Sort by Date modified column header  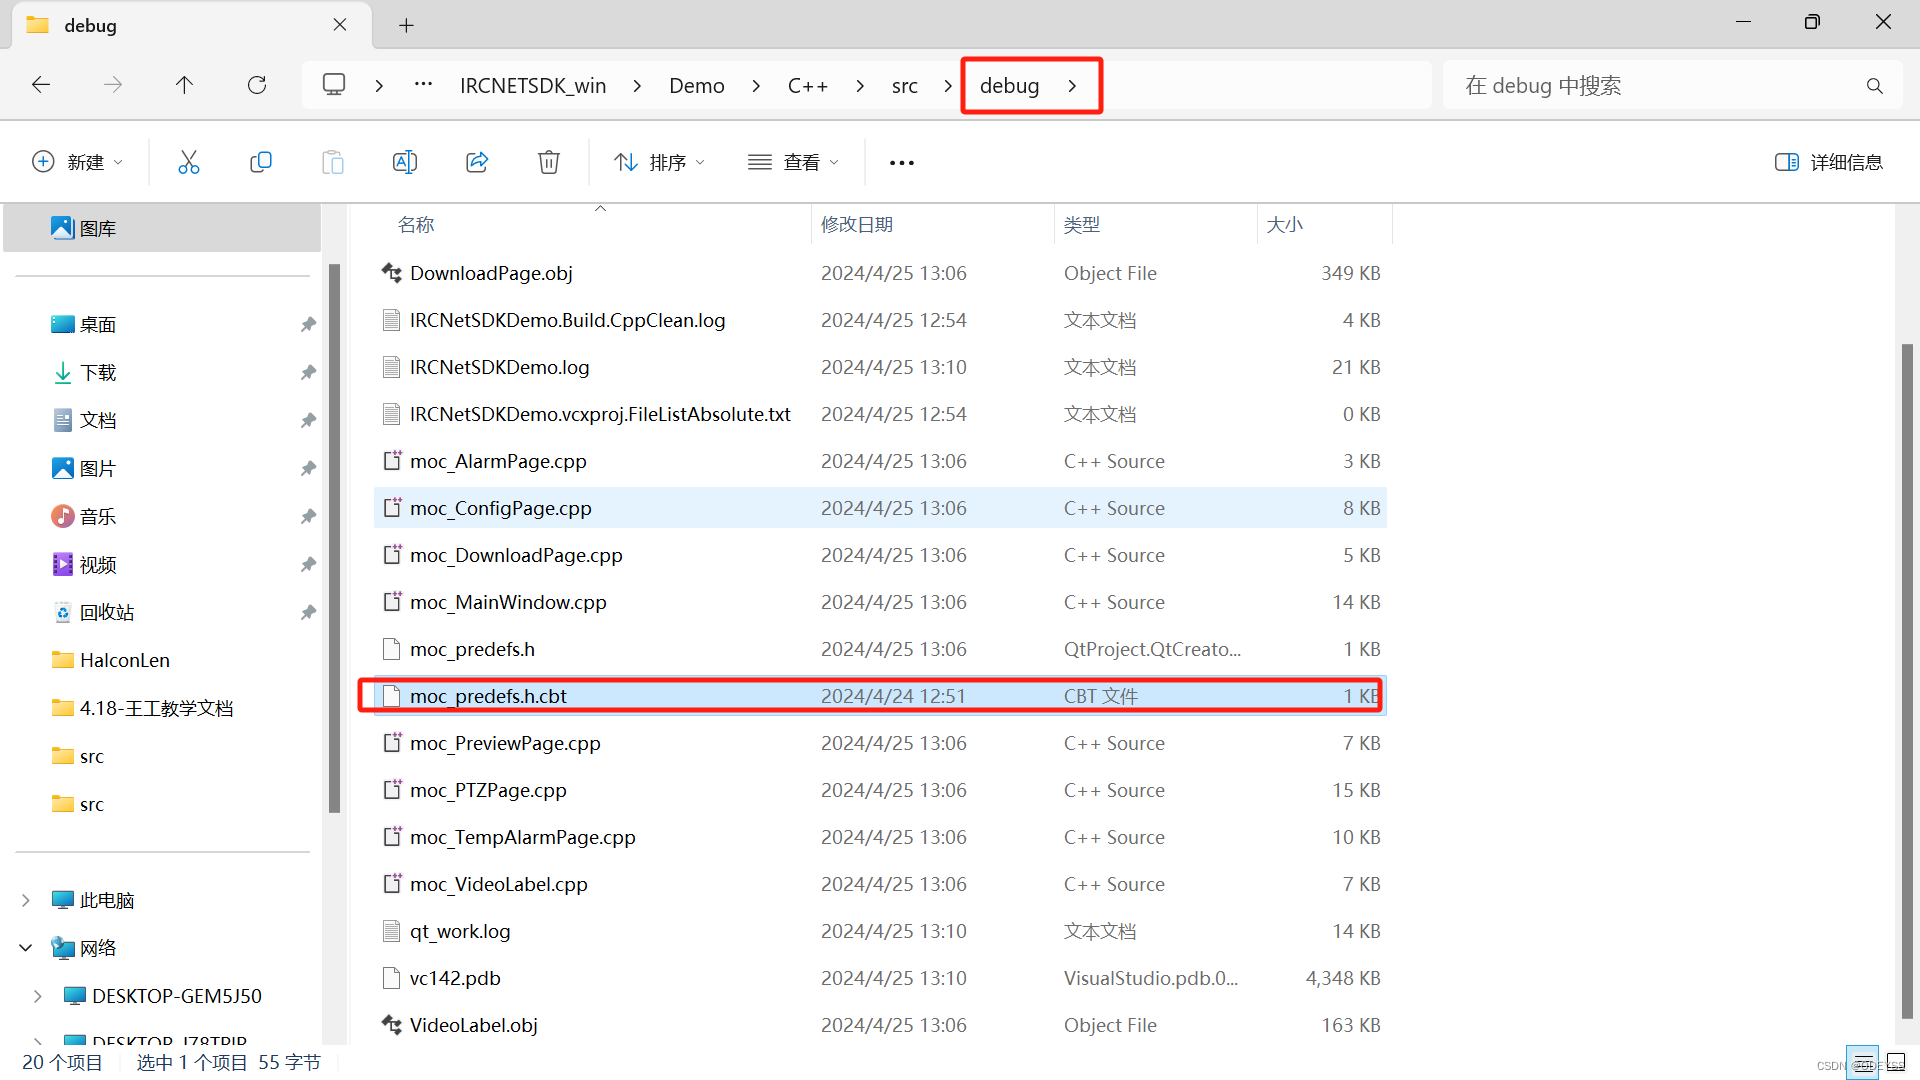(933, 225)
